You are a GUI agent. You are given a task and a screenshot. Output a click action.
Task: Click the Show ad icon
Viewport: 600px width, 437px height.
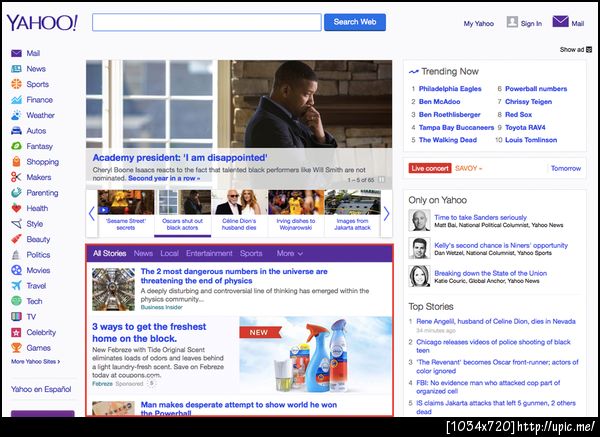589,49
